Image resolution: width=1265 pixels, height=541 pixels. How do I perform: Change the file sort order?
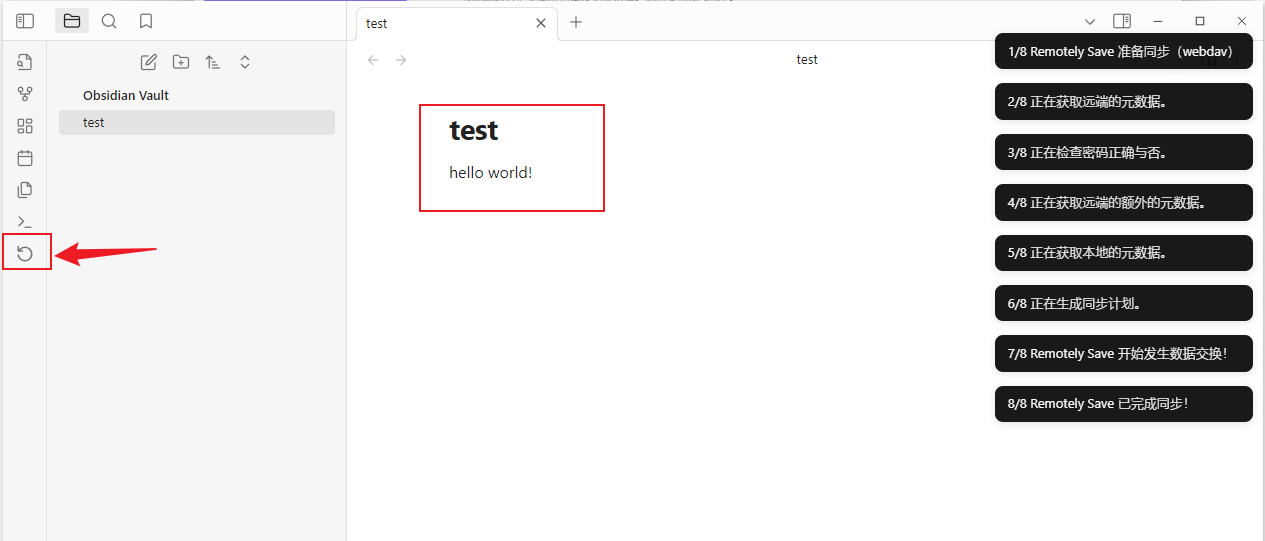[213, 62]
